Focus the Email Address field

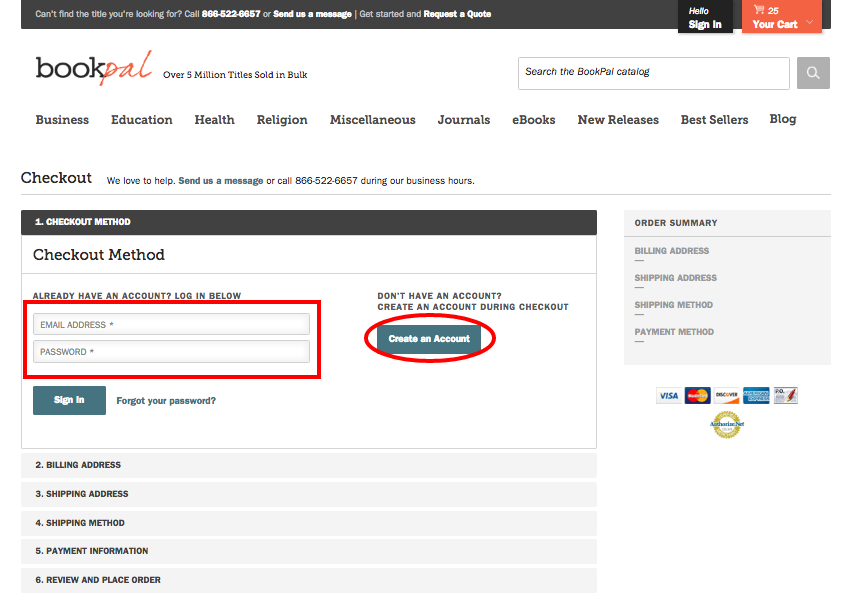pyautogui.click(x=172, y=324)
